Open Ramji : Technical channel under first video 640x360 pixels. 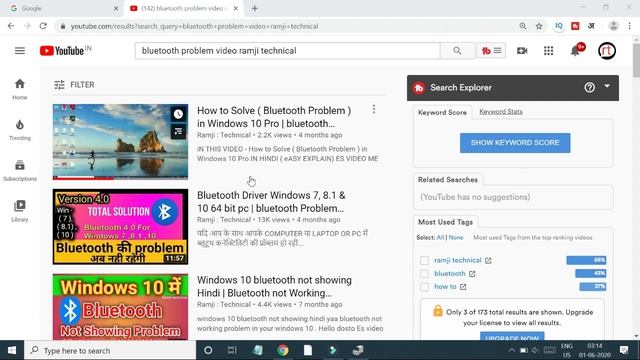pos(224,135)
